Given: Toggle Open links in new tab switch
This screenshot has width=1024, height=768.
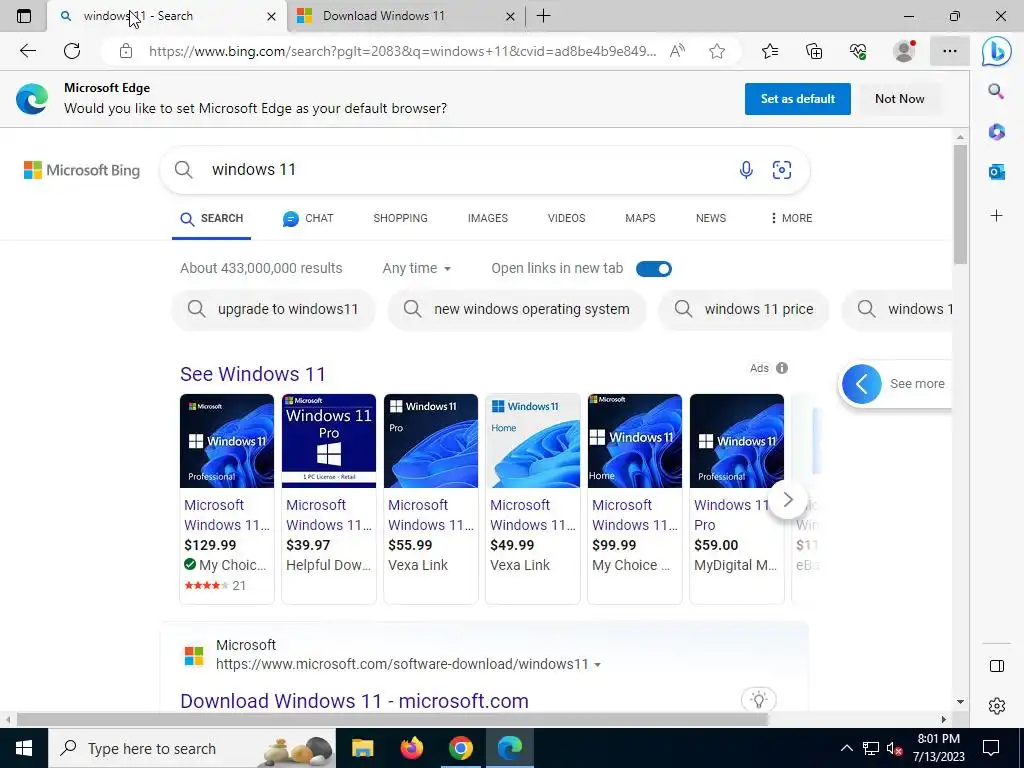Looking at the screenshot, I should click(654, 268).
